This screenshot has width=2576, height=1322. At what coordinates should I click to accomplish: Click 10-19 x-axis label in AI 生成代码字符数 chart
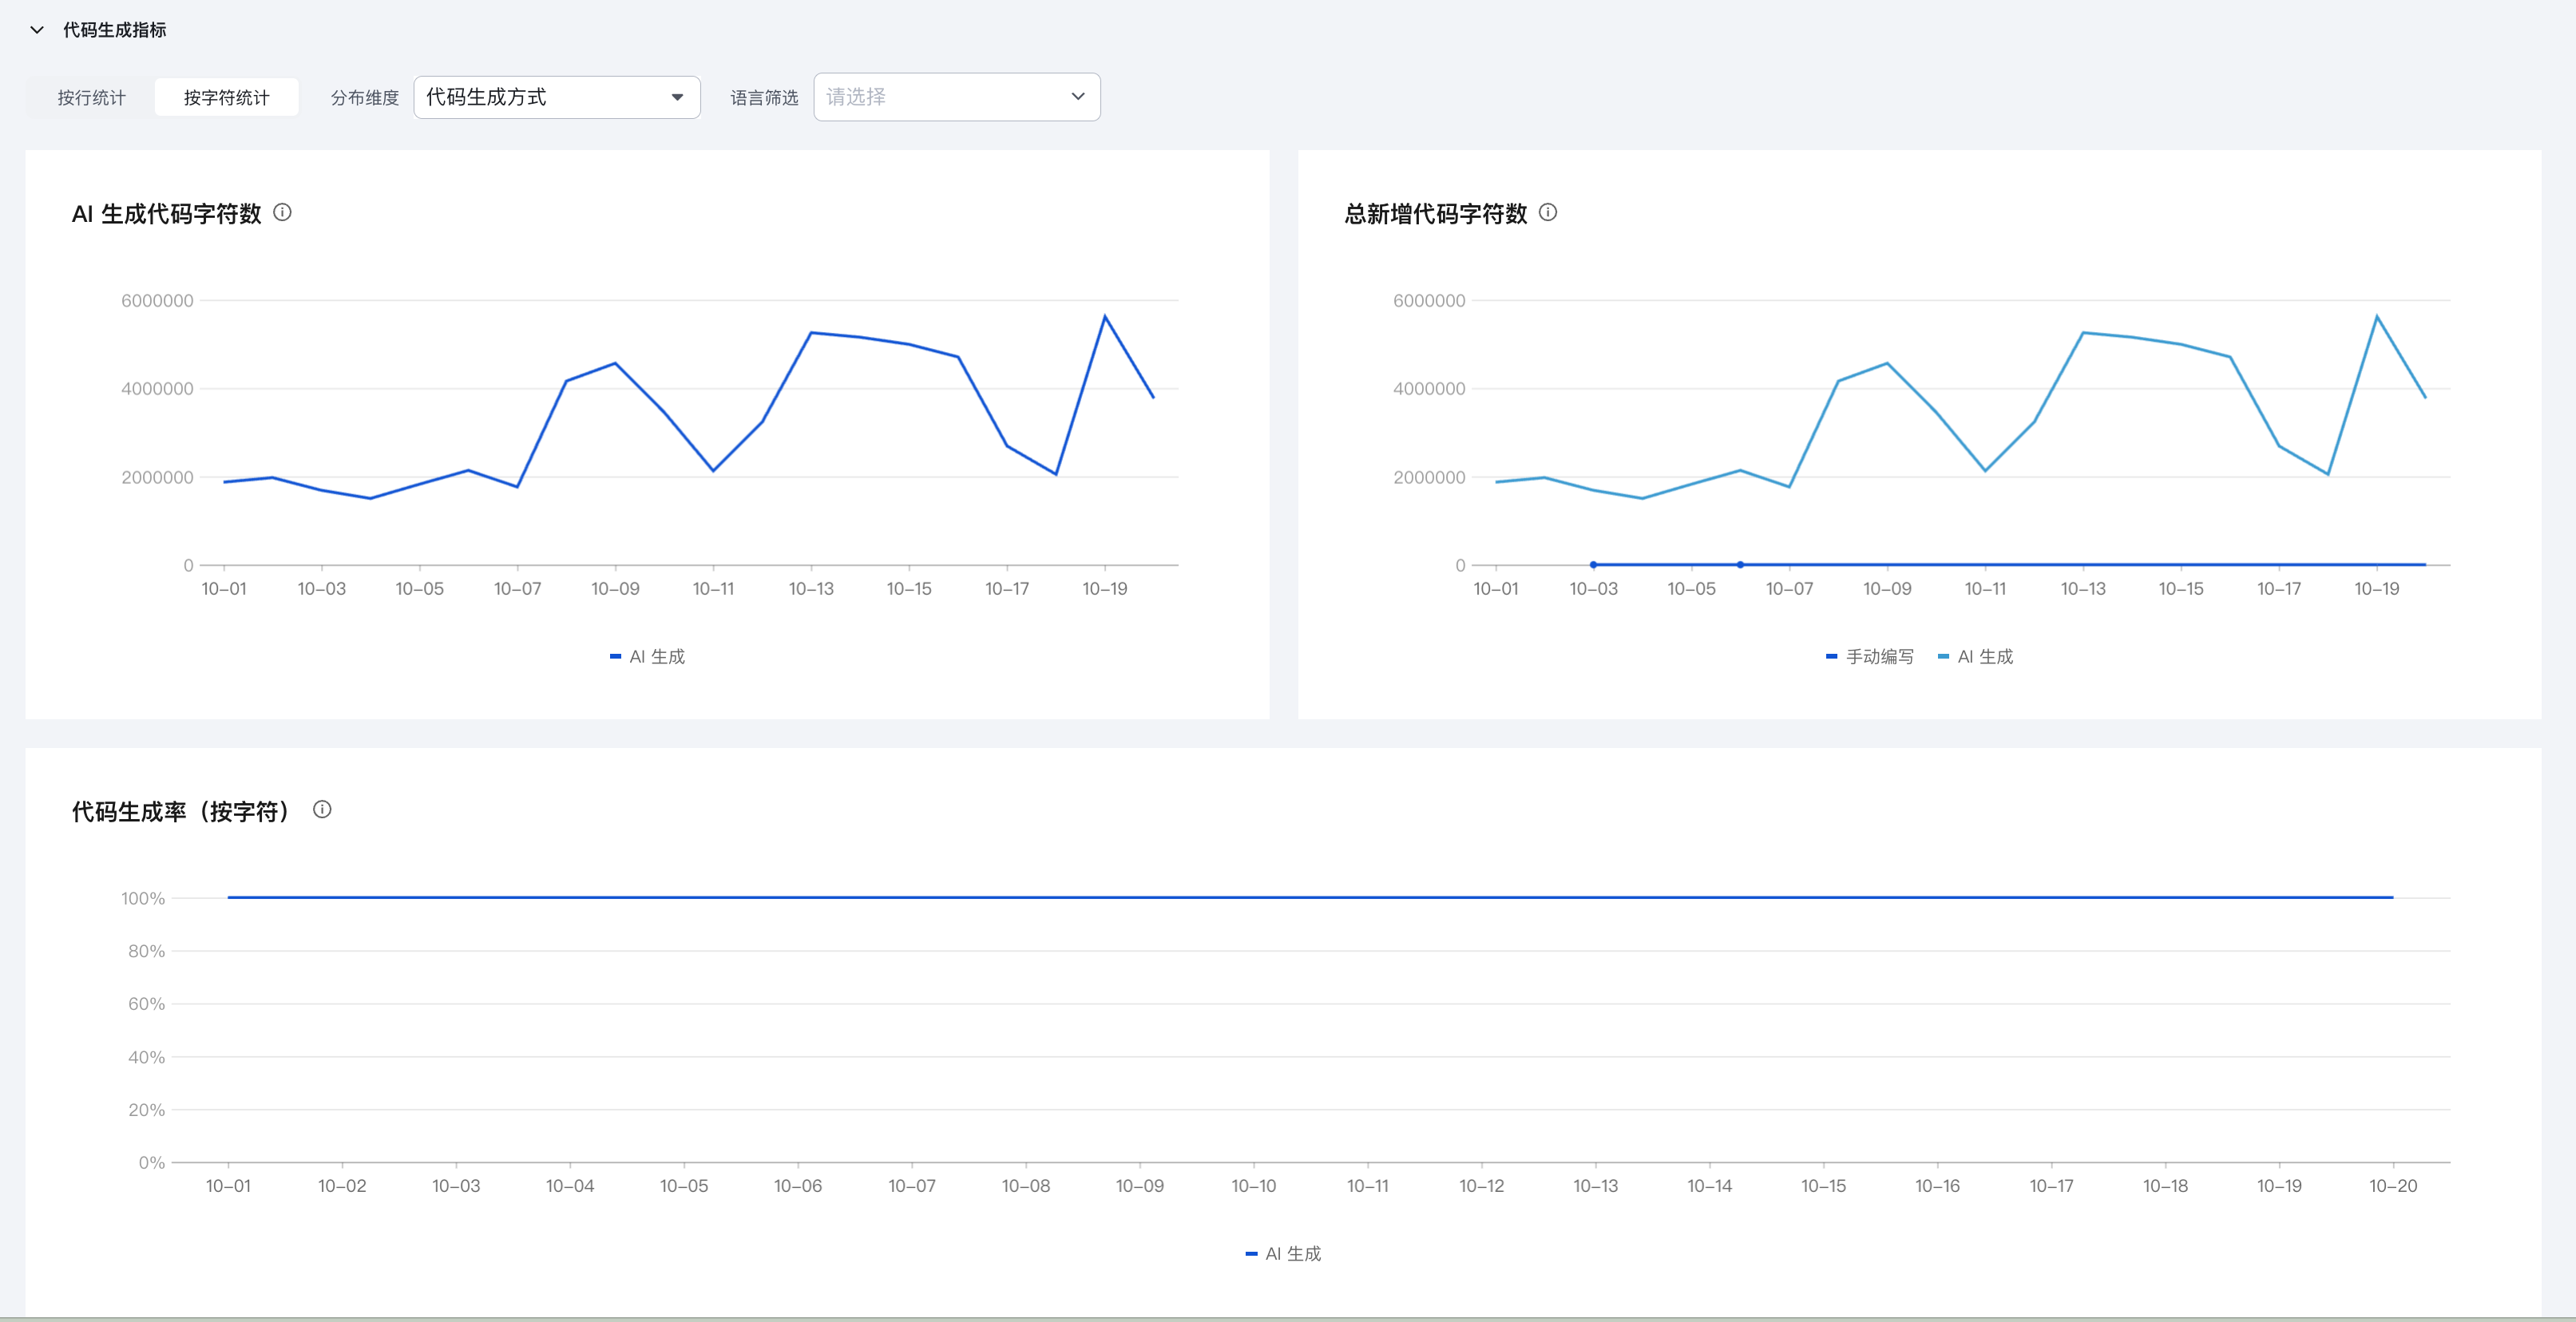(x=1104, y=589)
